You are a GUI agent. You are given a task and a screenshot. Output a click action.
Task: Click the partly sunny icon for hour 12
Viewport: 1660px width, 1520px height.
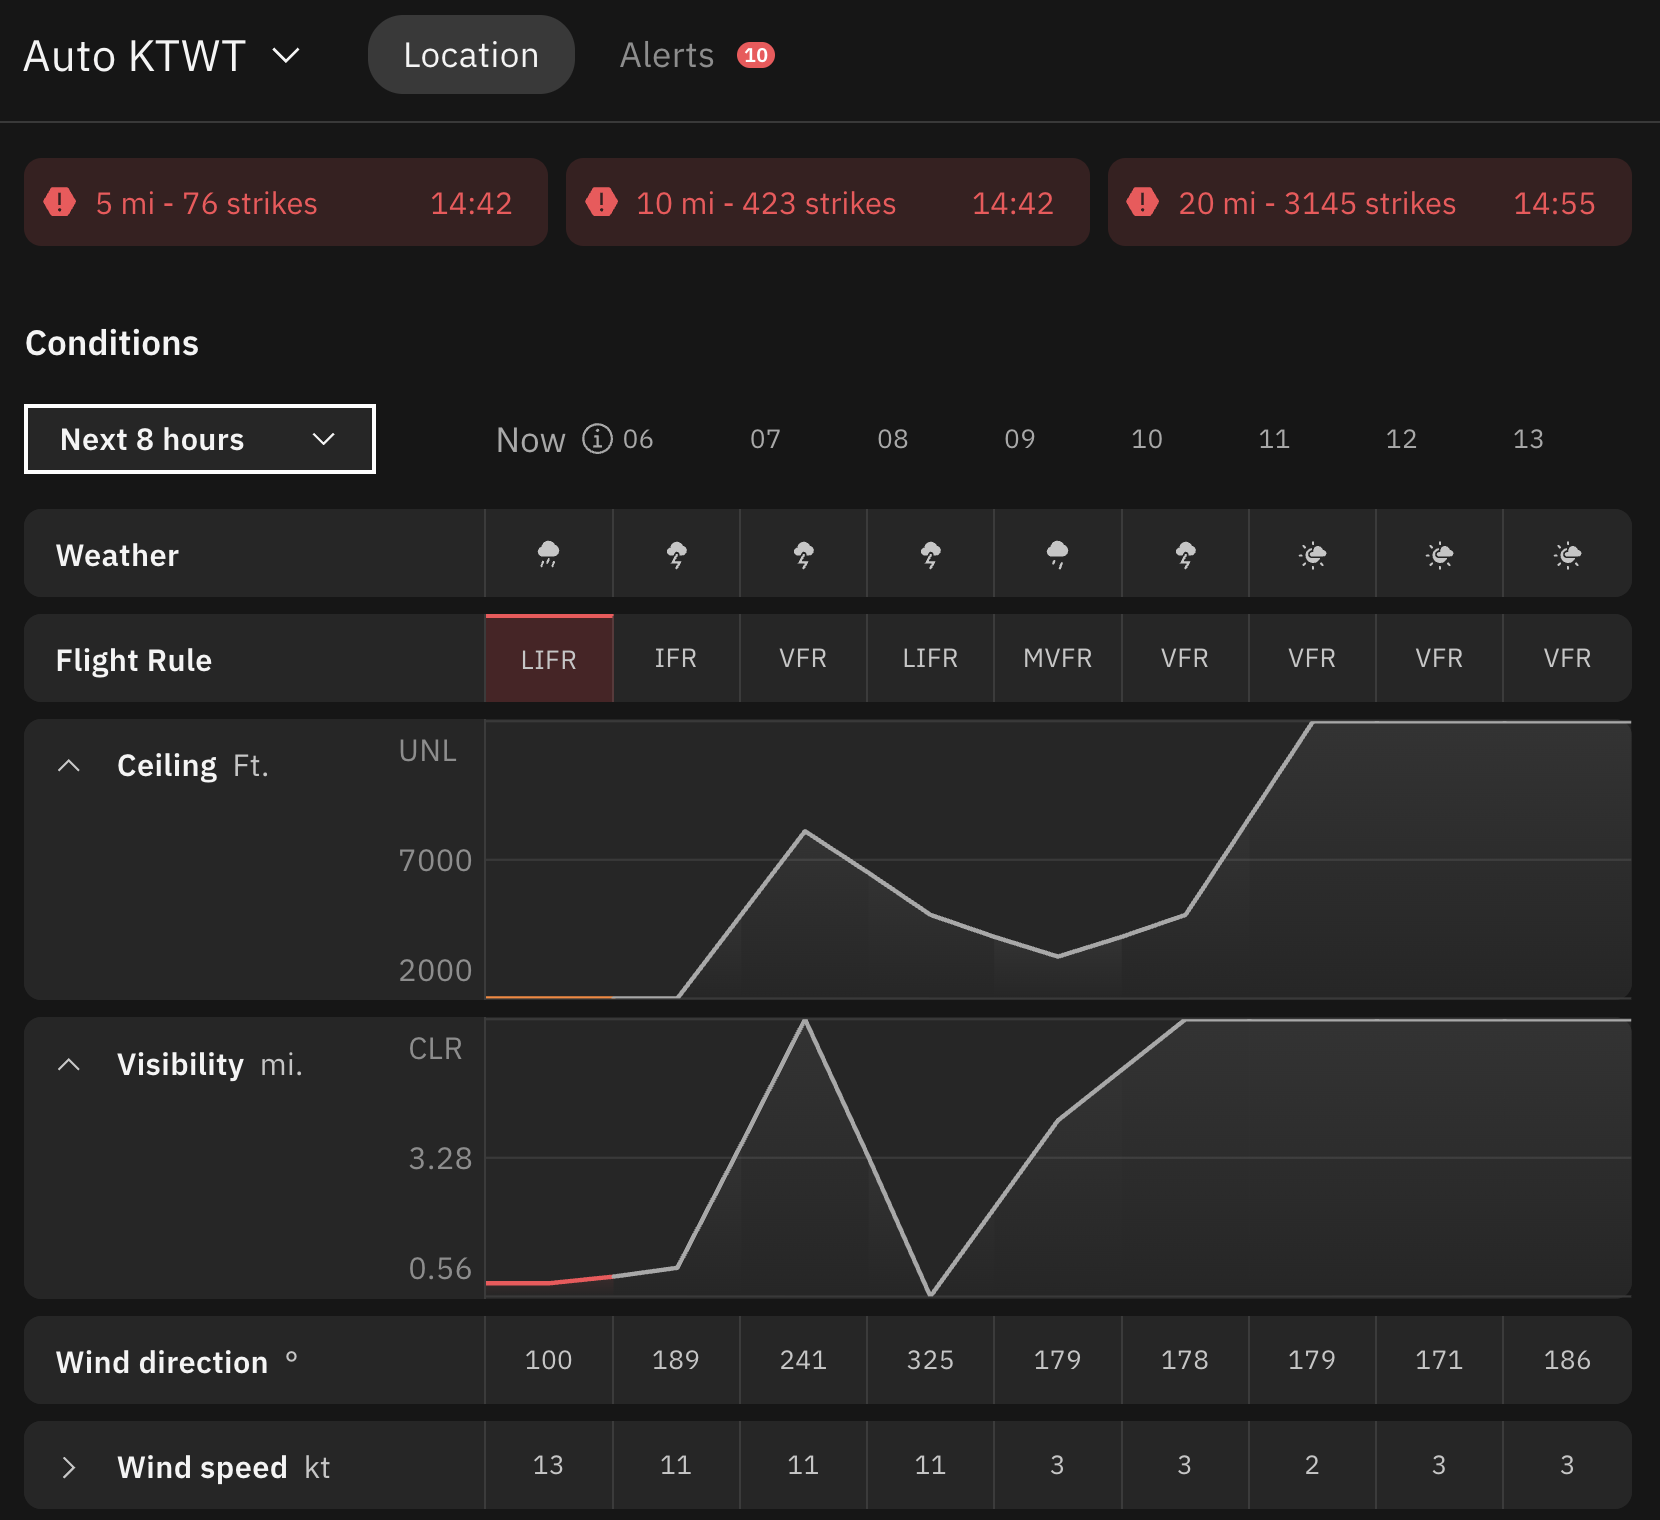(1439, 554)
